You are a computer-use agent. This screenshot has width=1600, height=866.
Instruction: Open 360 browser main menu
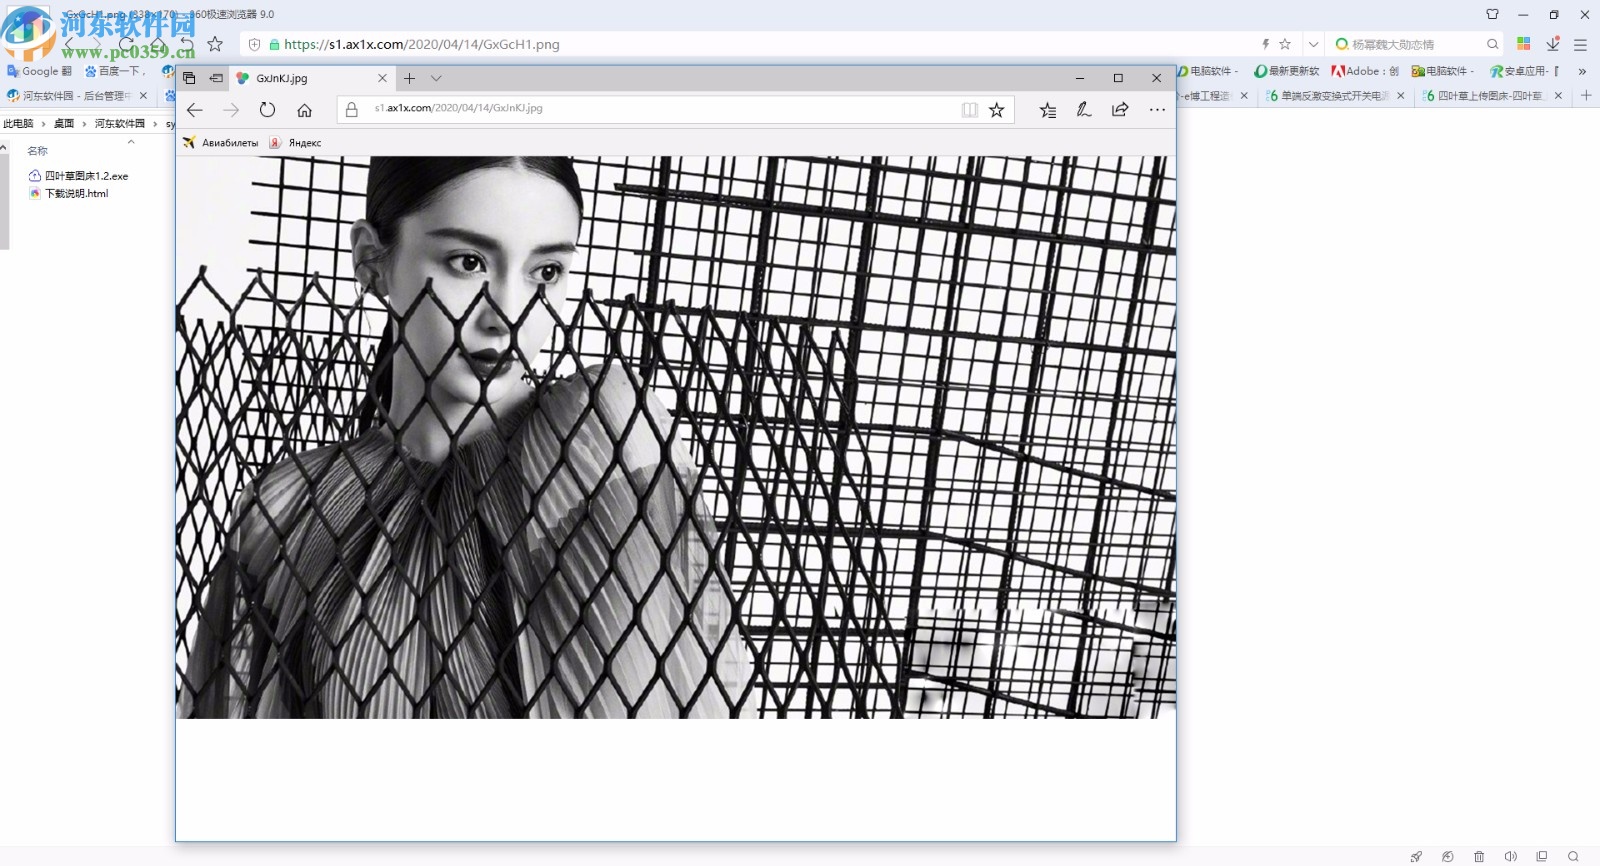click(x=1581, y=45)
